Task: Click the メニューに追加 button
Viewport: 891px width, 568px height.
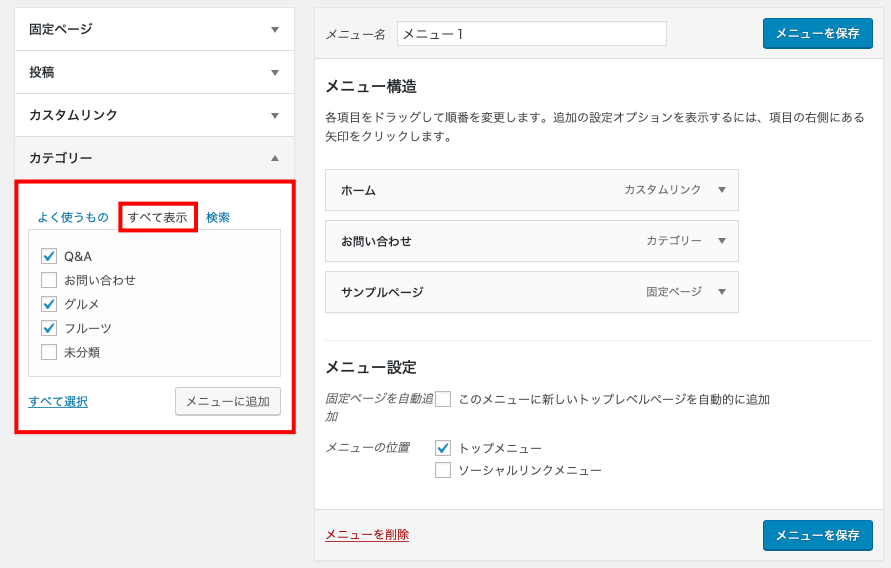Action: tap(228, 402)
